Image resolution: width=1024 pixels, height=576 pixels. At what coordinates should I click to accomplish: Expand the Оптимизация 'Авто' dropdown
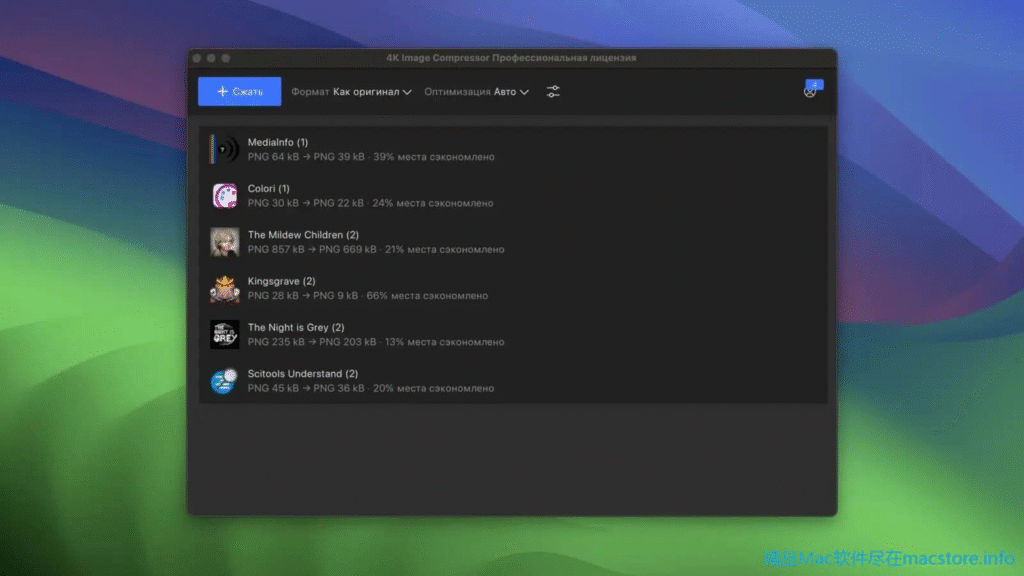tap(510, 92)
